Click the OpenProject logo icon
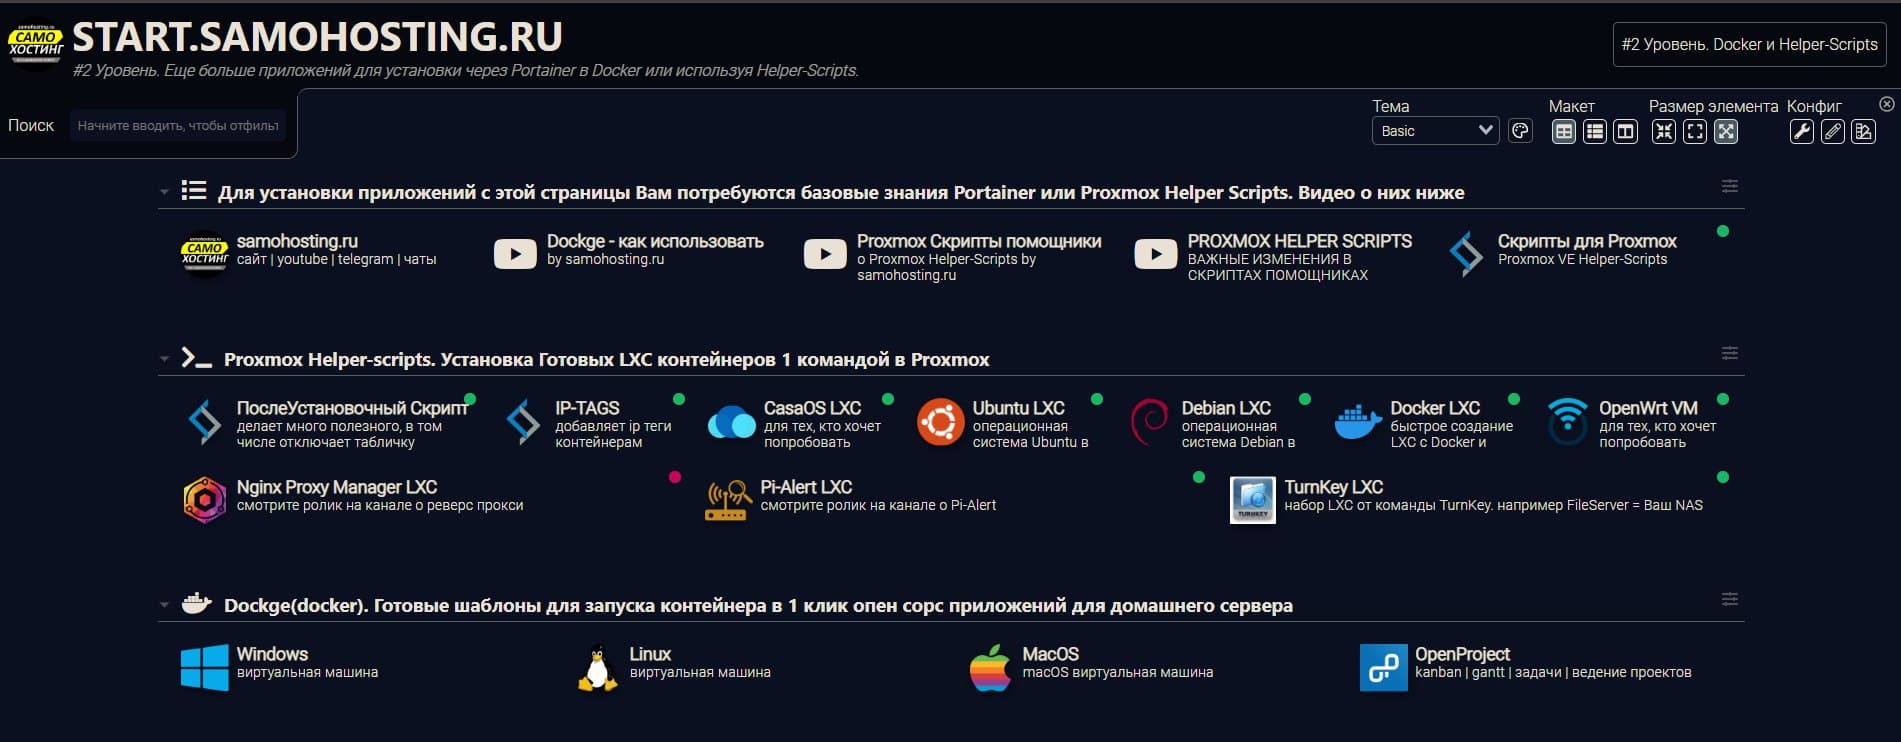 click(x=1383, y=667)
